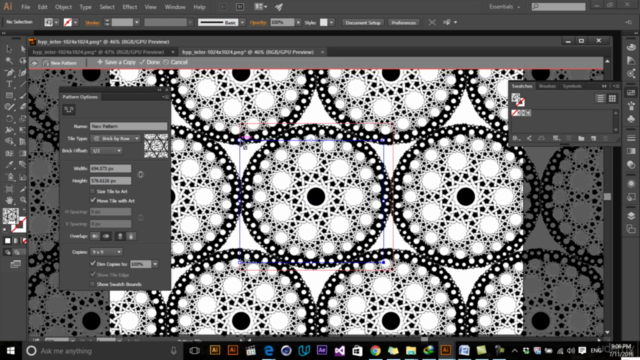
Task: Open the Appearance panel from dock
Action: [631, 183]
